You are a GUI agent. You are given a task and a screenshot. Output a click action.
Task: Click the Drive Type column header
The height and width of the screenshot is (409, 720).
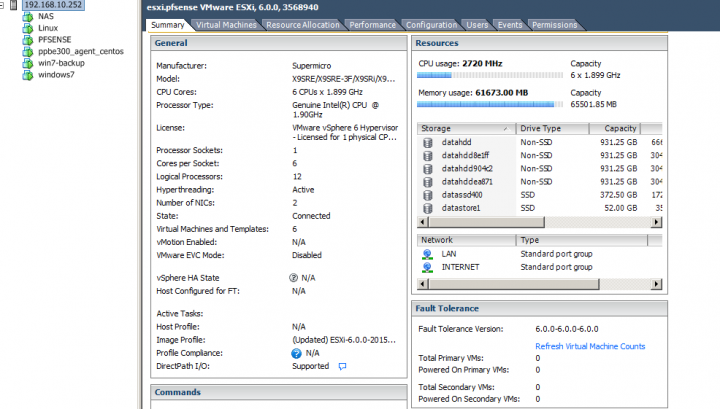(552, 129)
